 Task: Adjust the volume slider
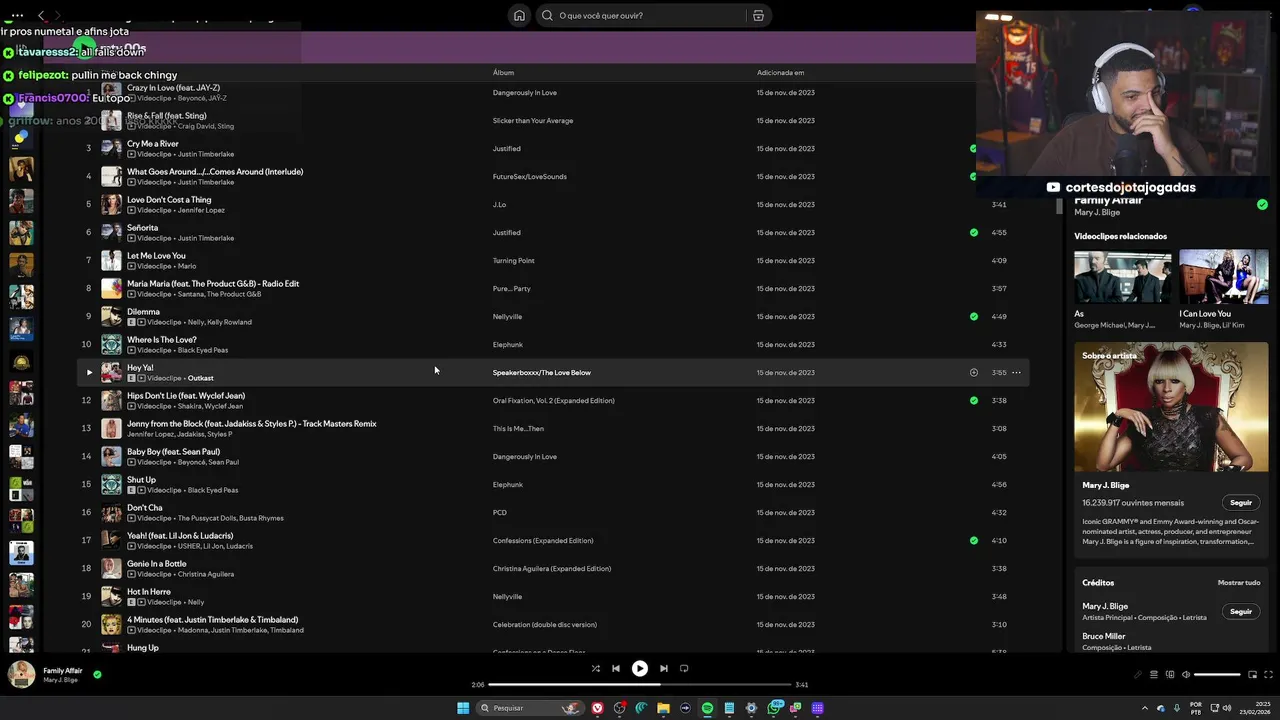pos(1217,674)
